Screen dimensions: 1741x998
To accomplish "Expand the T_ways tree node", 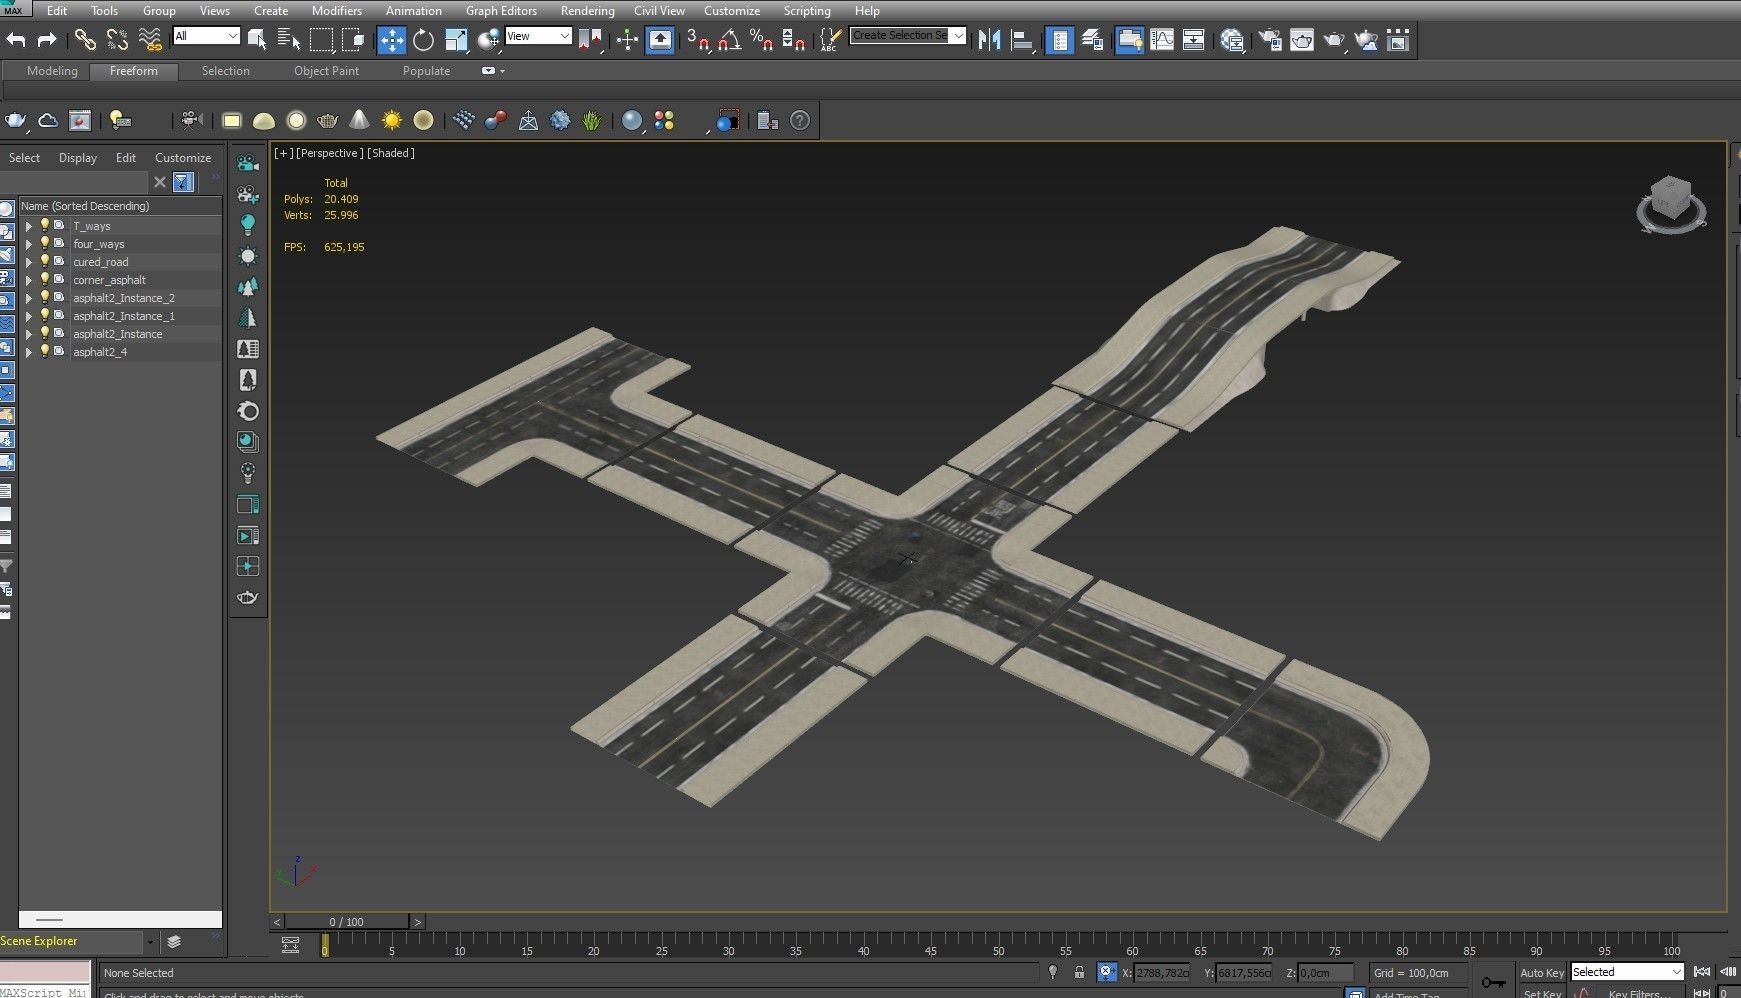I will pyautogui.click(x=28, y=226).
